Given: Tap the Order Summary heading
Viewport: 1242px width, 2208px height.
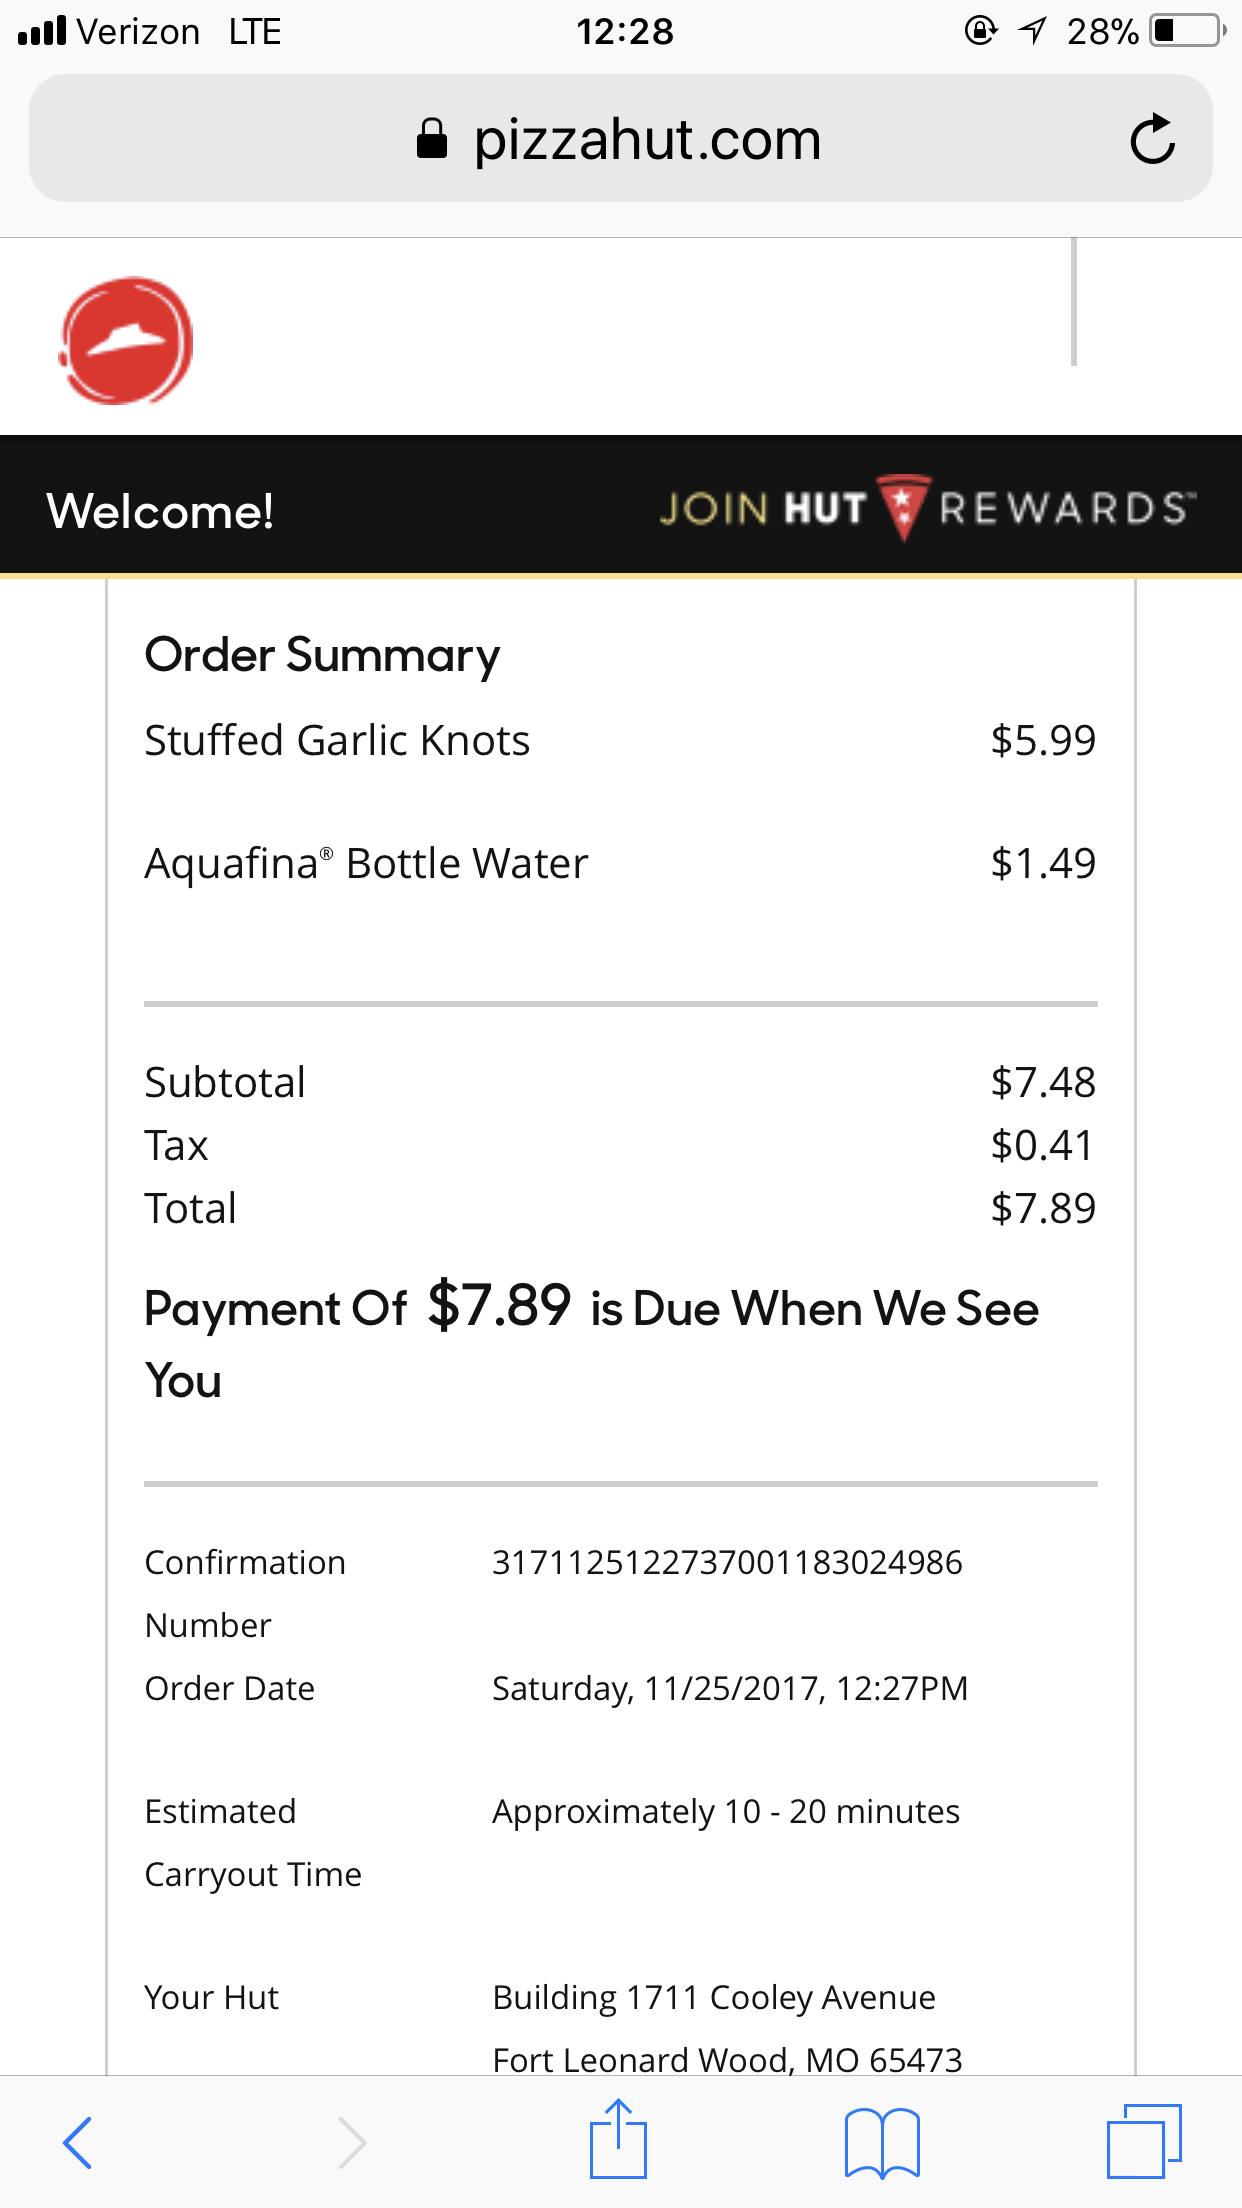Looking at the screenshot, I should click(322, 656).
